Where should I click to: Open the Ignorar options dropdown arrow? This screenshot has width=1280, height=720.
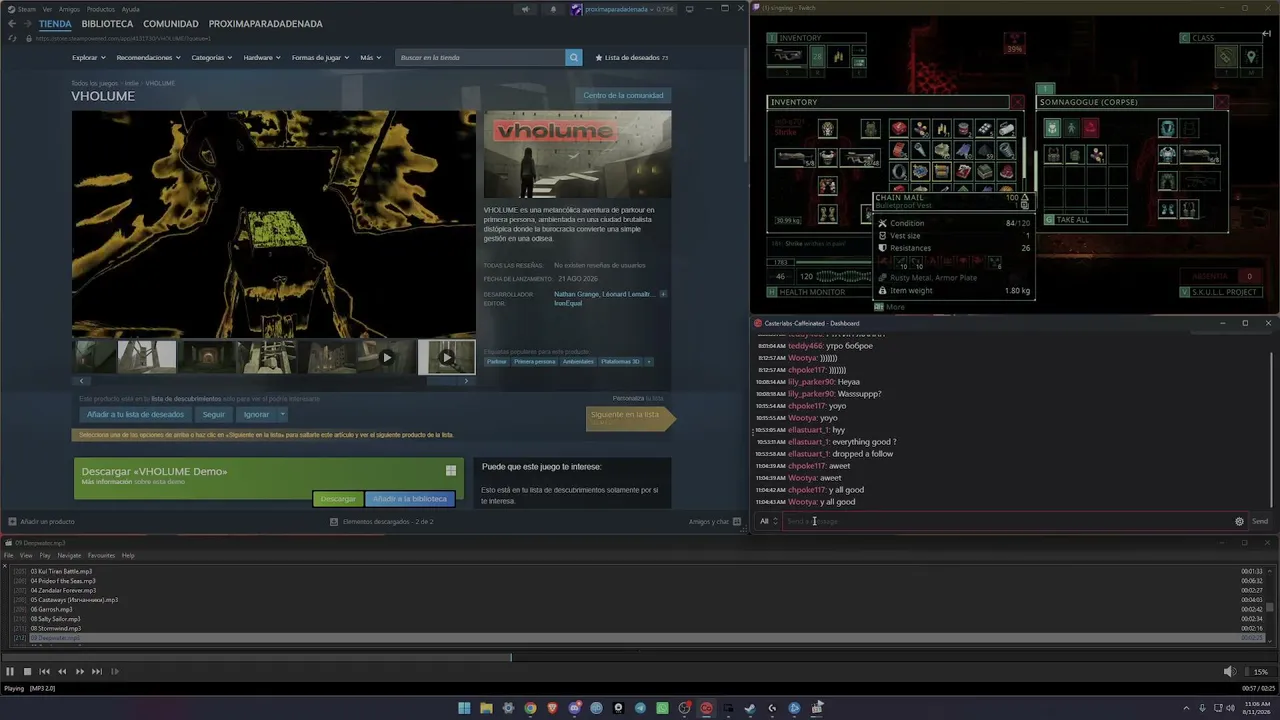(283, 414)
